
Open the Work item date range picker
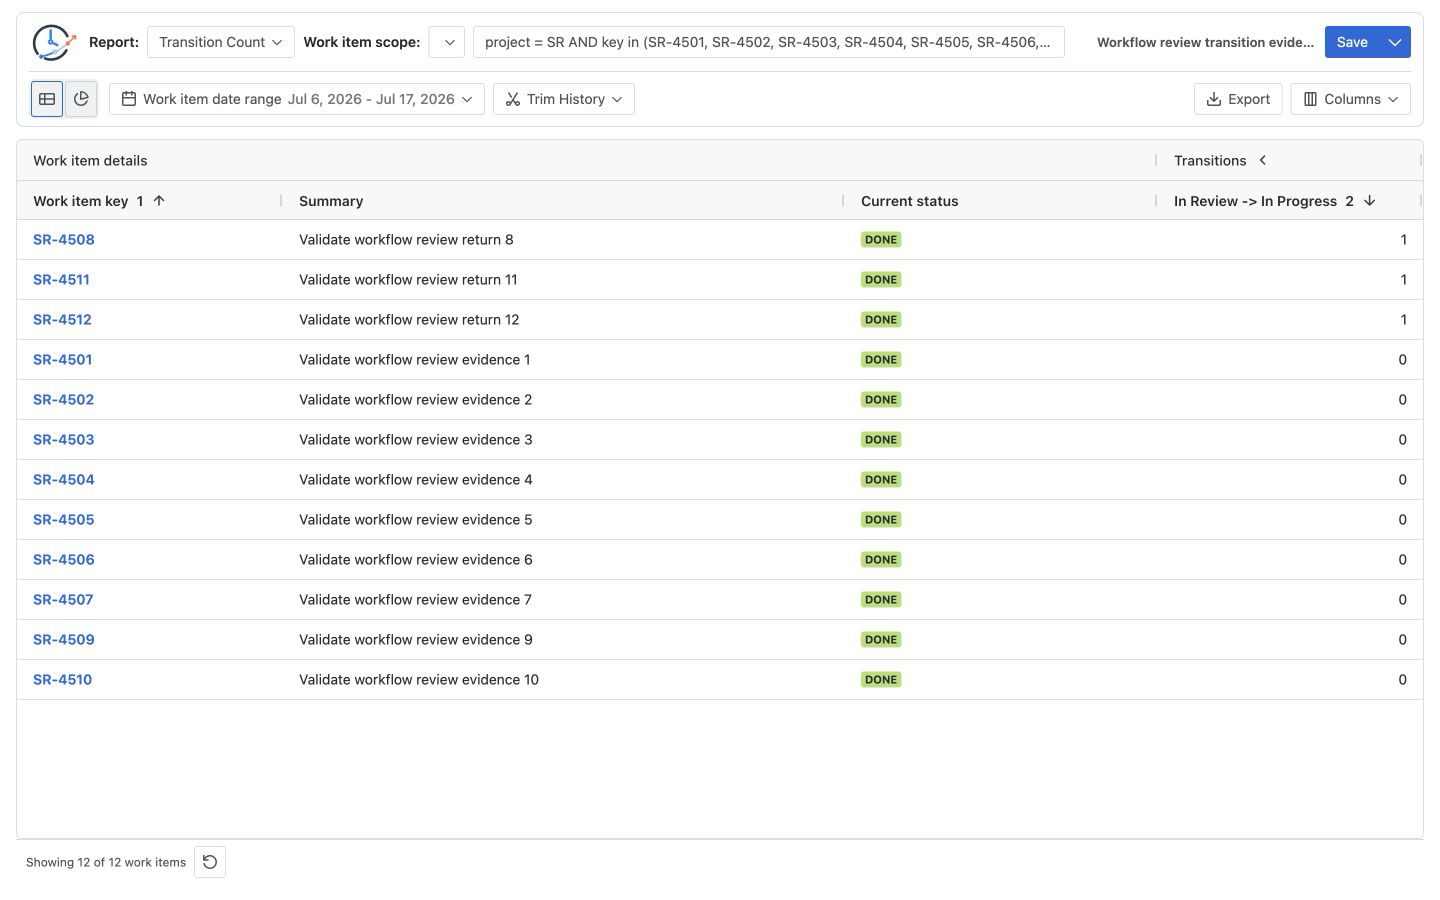pyautogui.click(x=297, y=99)
